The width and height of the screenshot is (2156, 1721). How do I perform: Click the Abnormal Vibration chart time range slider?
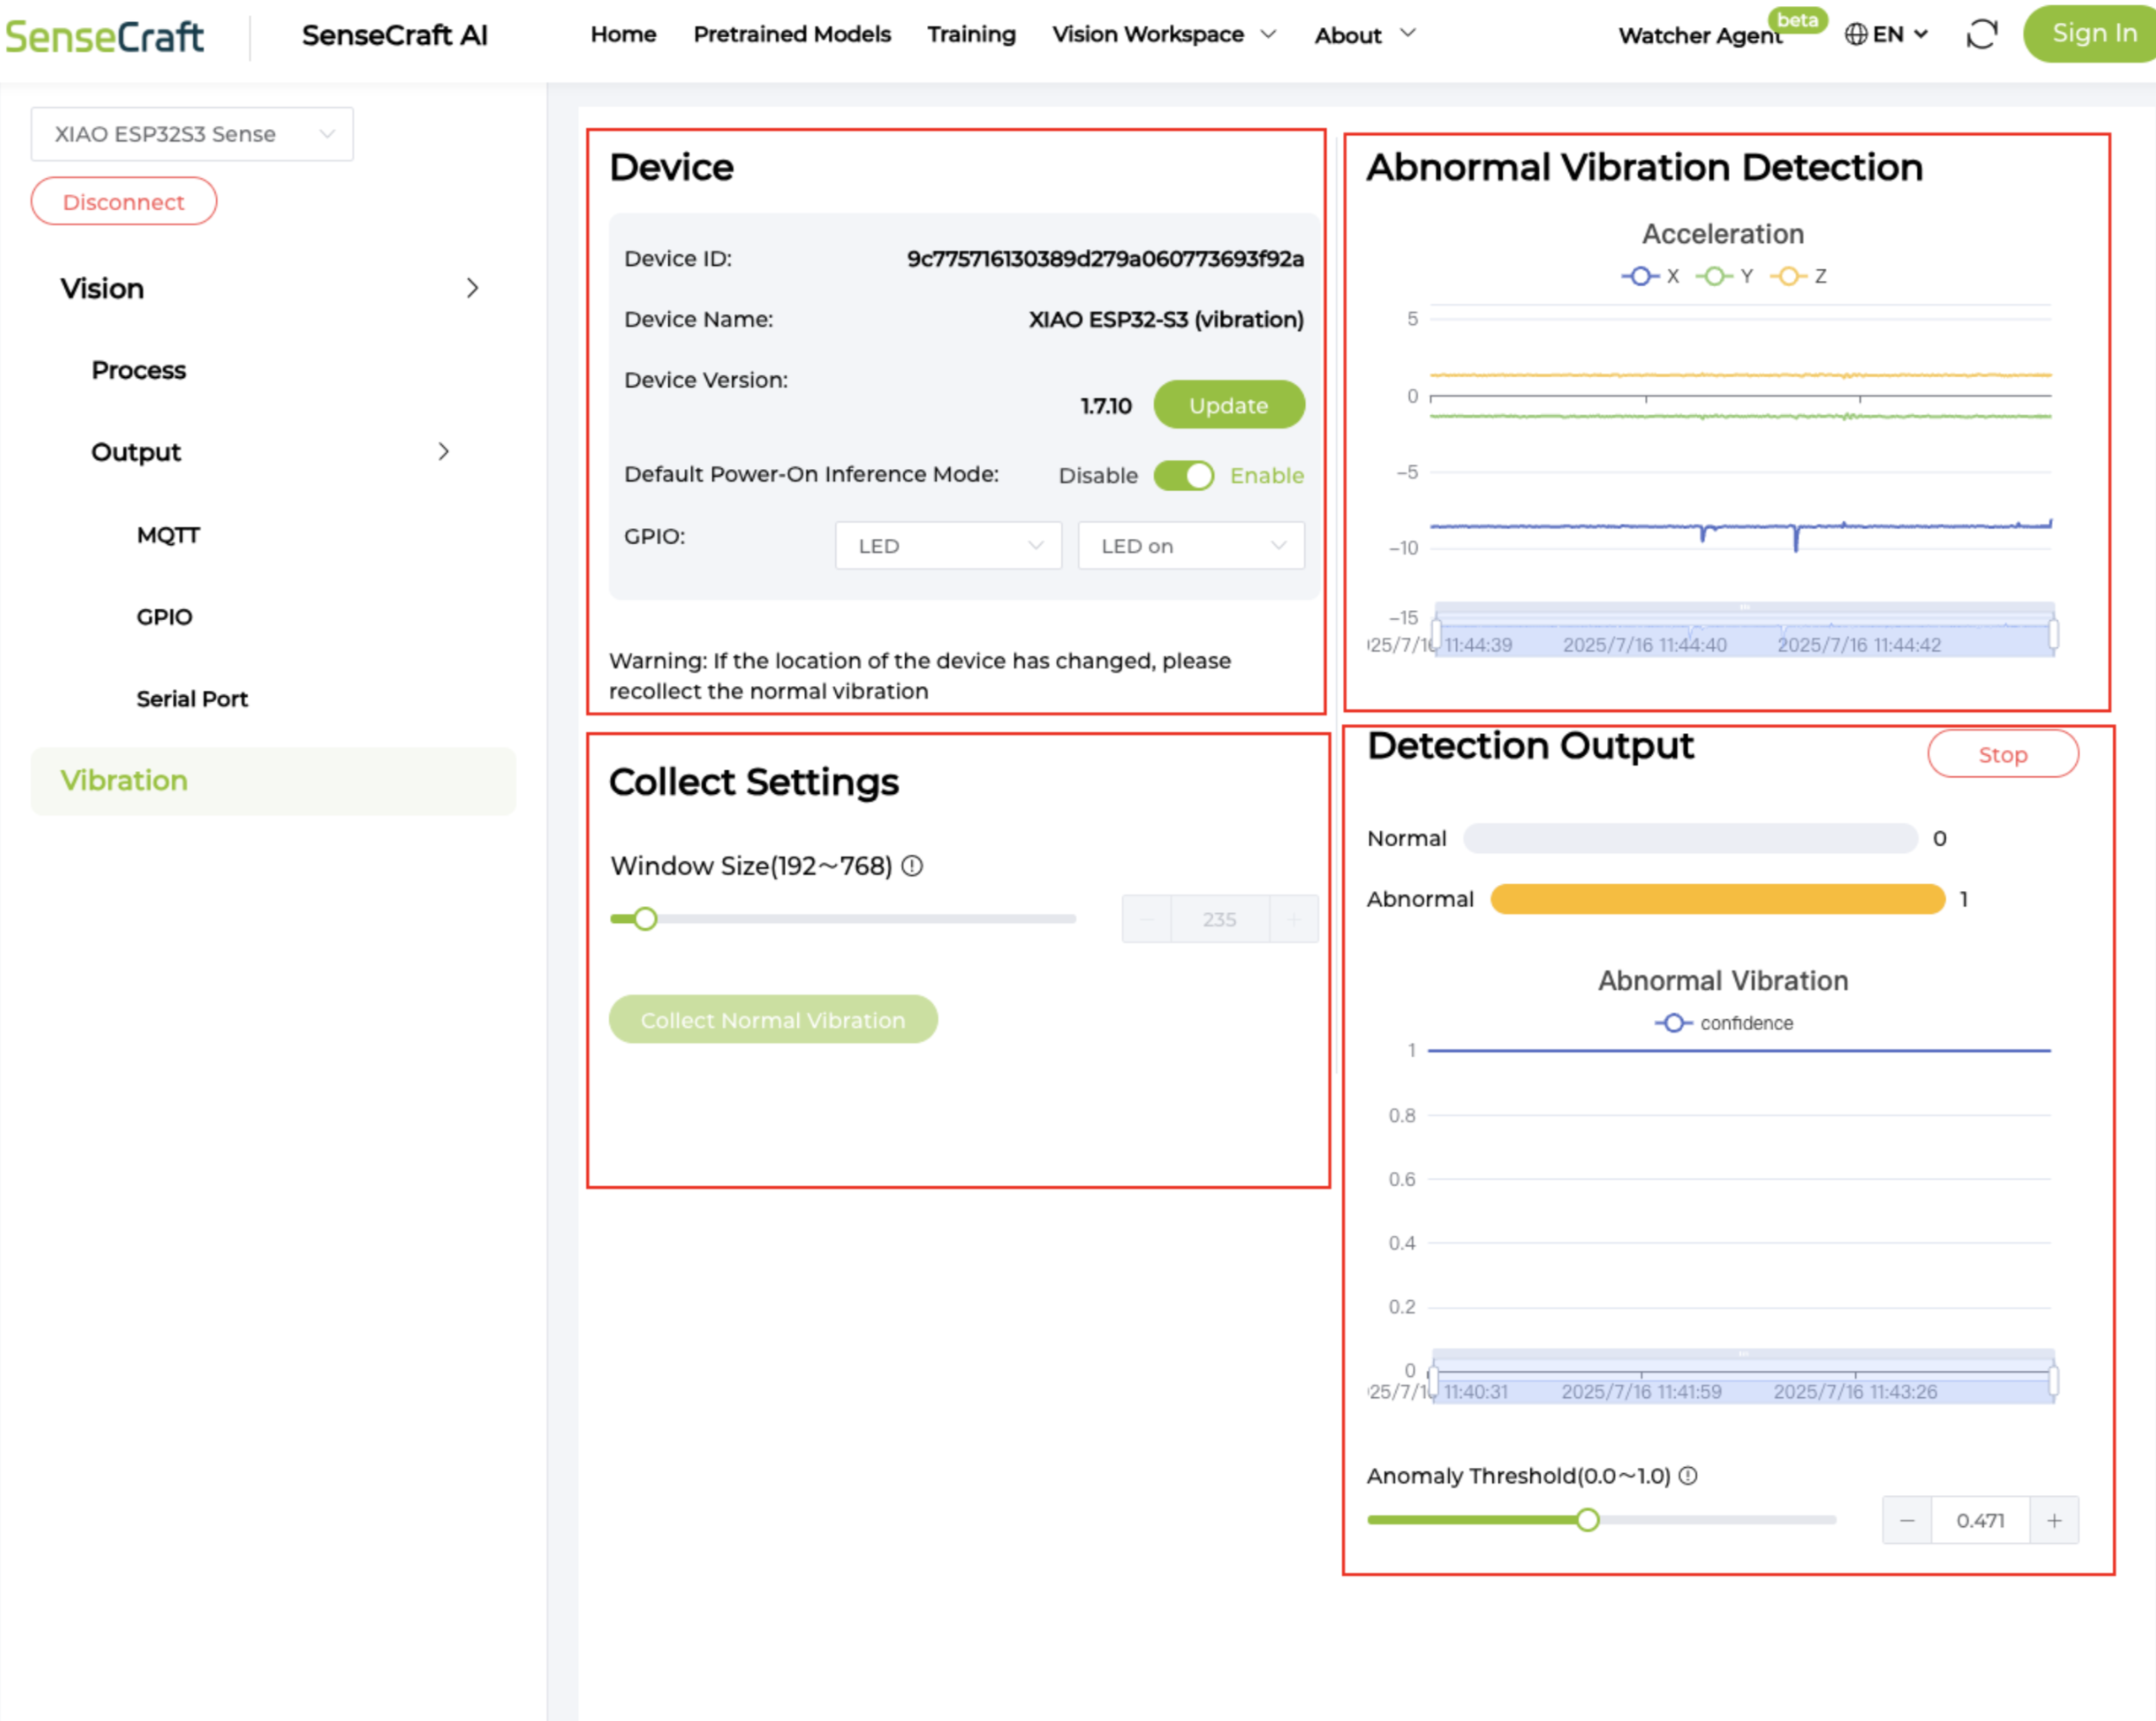(1743, 1377)
